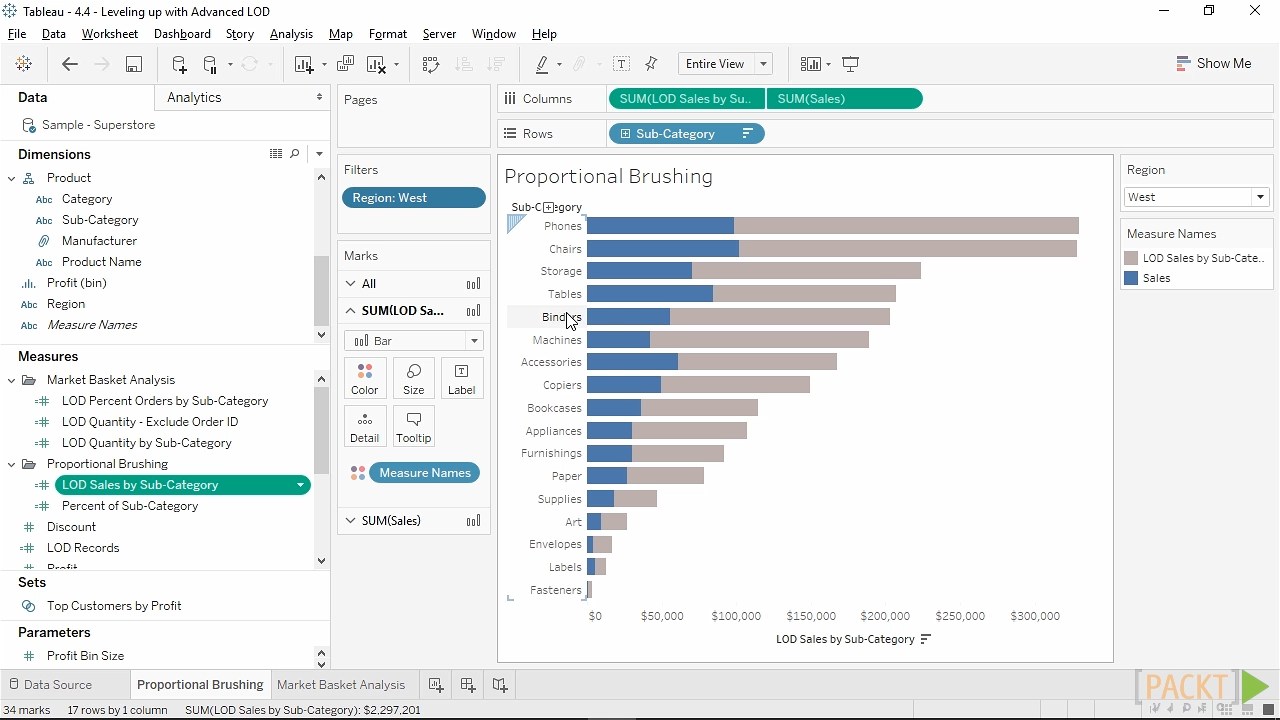Collapse the SUM(LOD Sa... marks section
Image resolution: width=1280 pixels, height=720 pixels.
[x=350, y=311]
